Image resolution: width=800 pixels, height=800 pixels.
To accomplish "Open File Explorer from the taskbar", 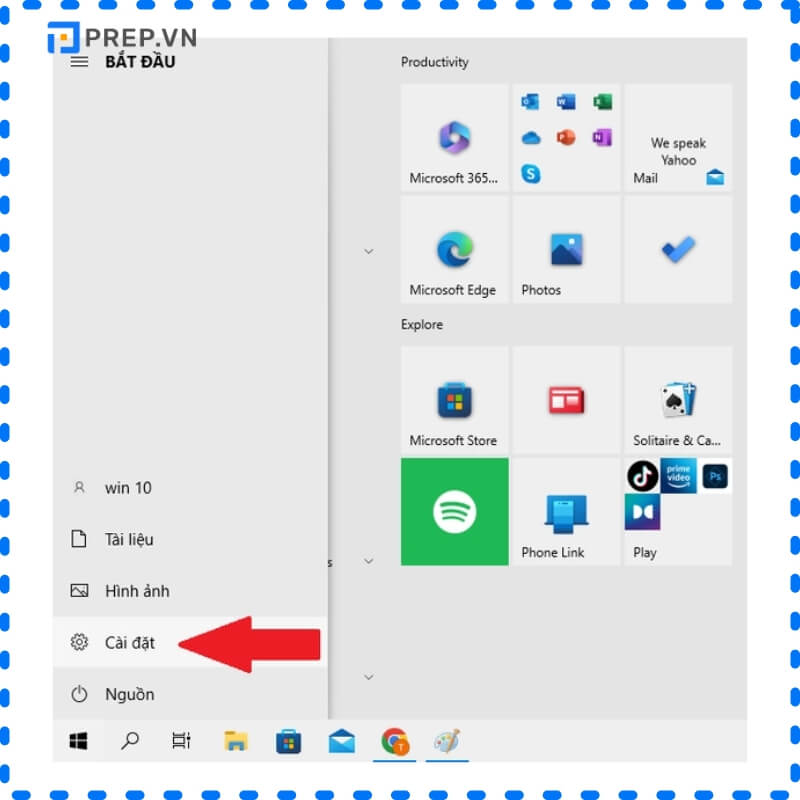I will [236, 741].
